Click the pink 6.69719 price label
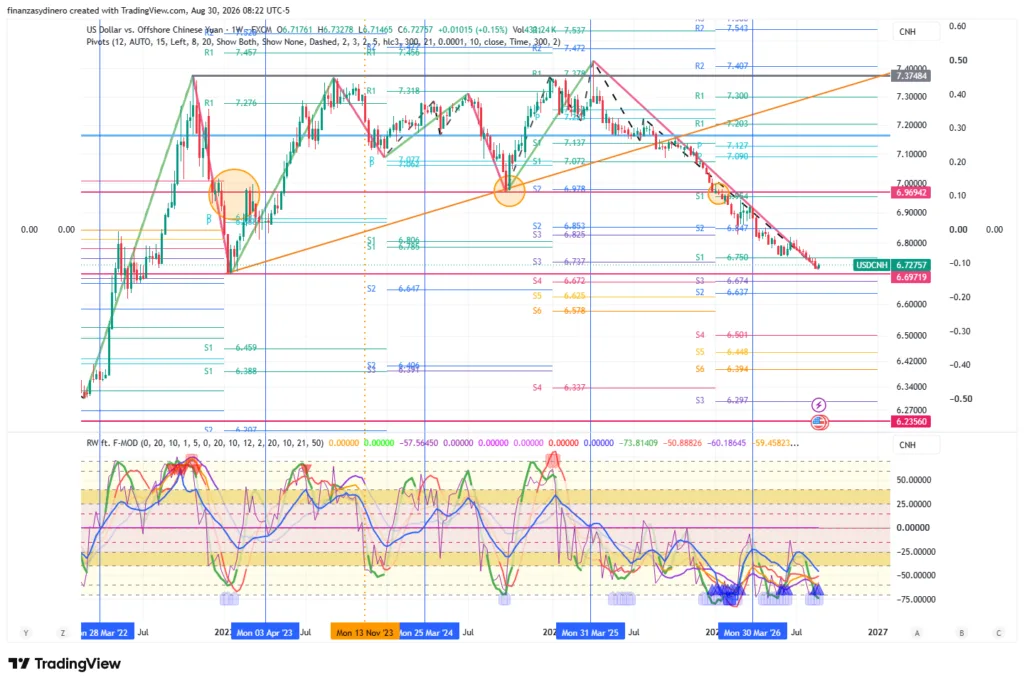This screenshot has width=1024, height=685. click(x=911, y=277)
